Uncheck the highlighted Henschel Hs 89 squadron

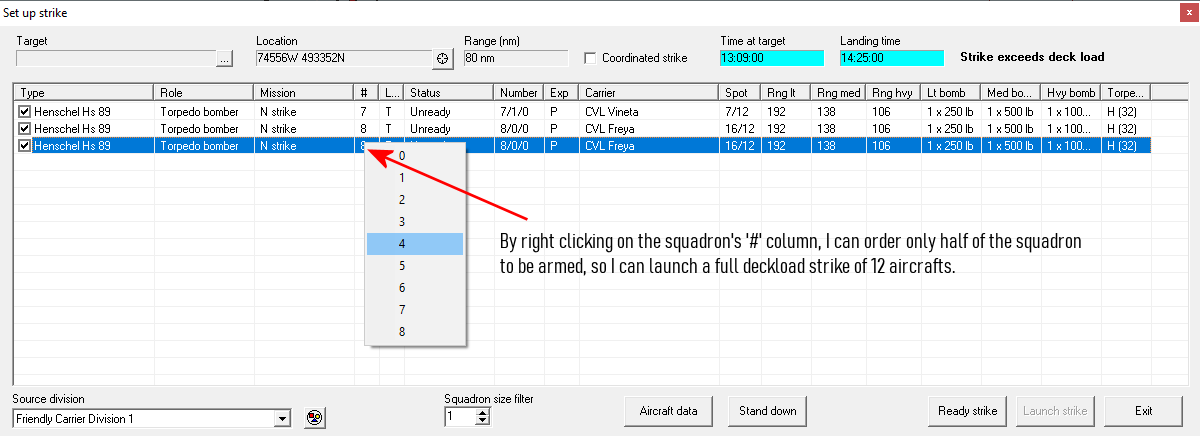coord(25,146)
